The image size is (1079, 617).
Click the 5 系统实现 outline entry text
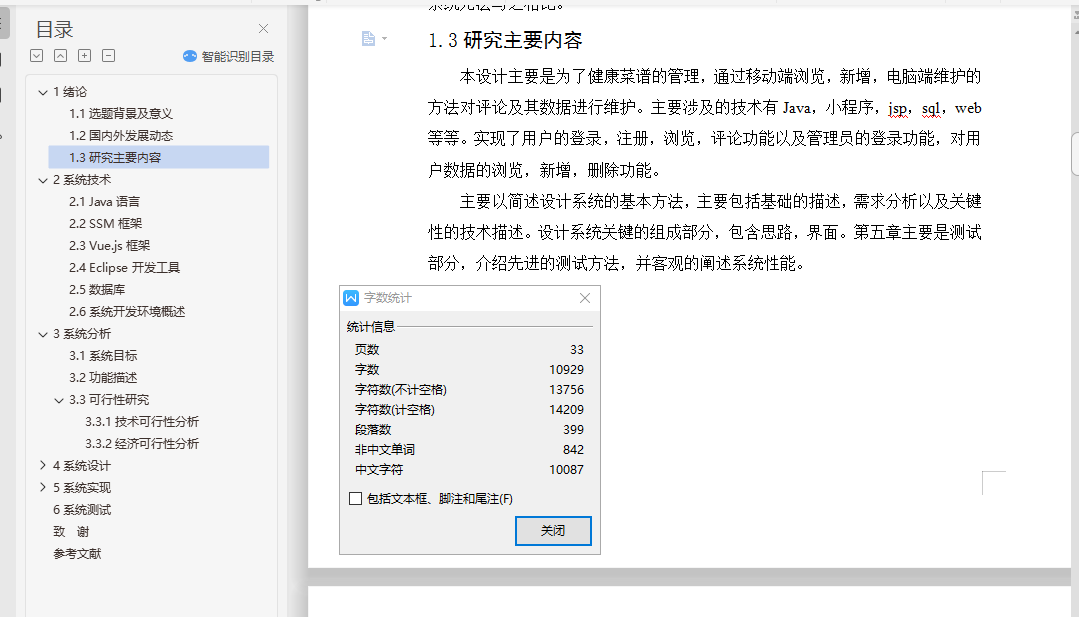coord(82,488)
